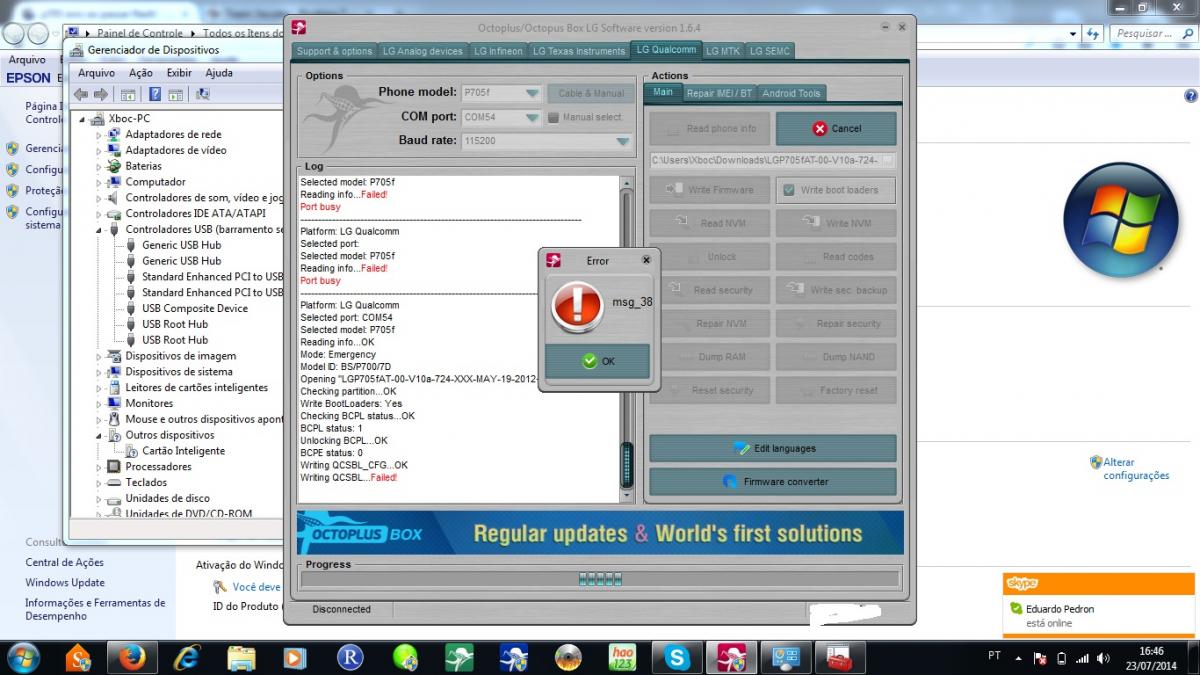Open the Arquivo menu in Device Manager
Image resolution: width=1200 pixels, height=675 pixels.
click(96, 73)
